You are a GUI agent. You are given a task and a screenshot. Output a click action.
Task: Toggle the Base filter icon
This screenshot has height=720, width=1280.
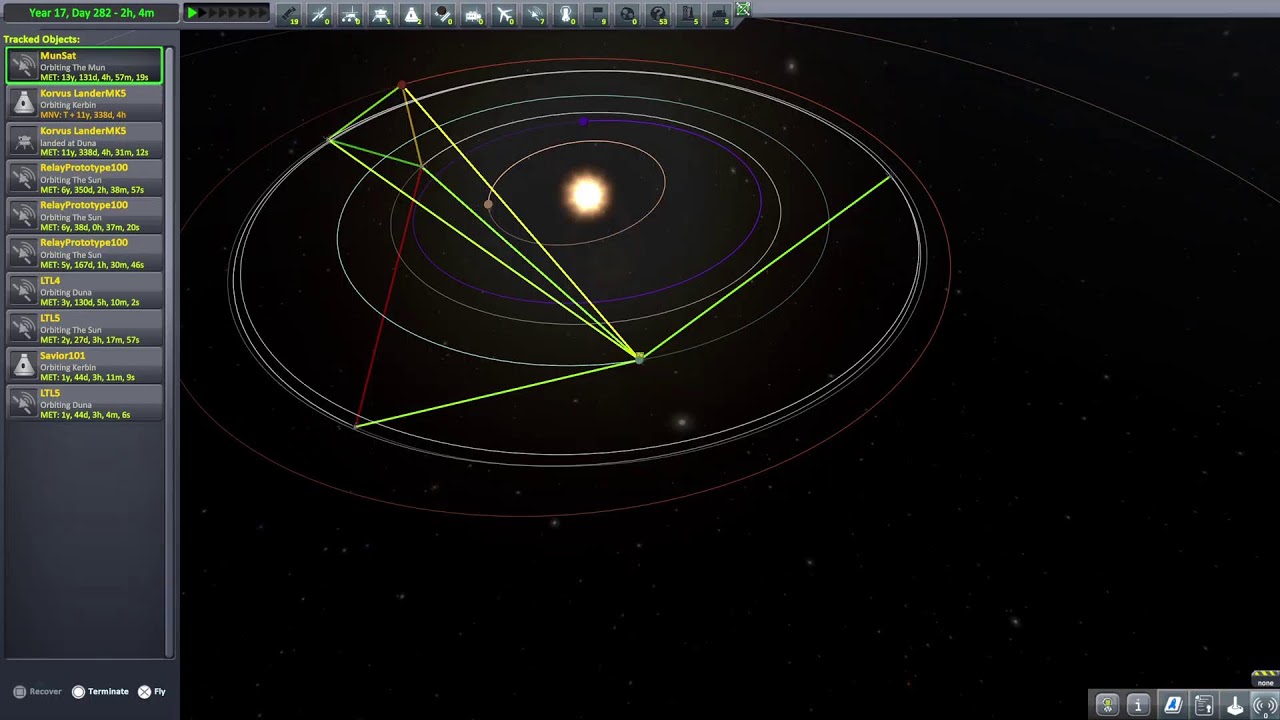[x=474, y=14]
